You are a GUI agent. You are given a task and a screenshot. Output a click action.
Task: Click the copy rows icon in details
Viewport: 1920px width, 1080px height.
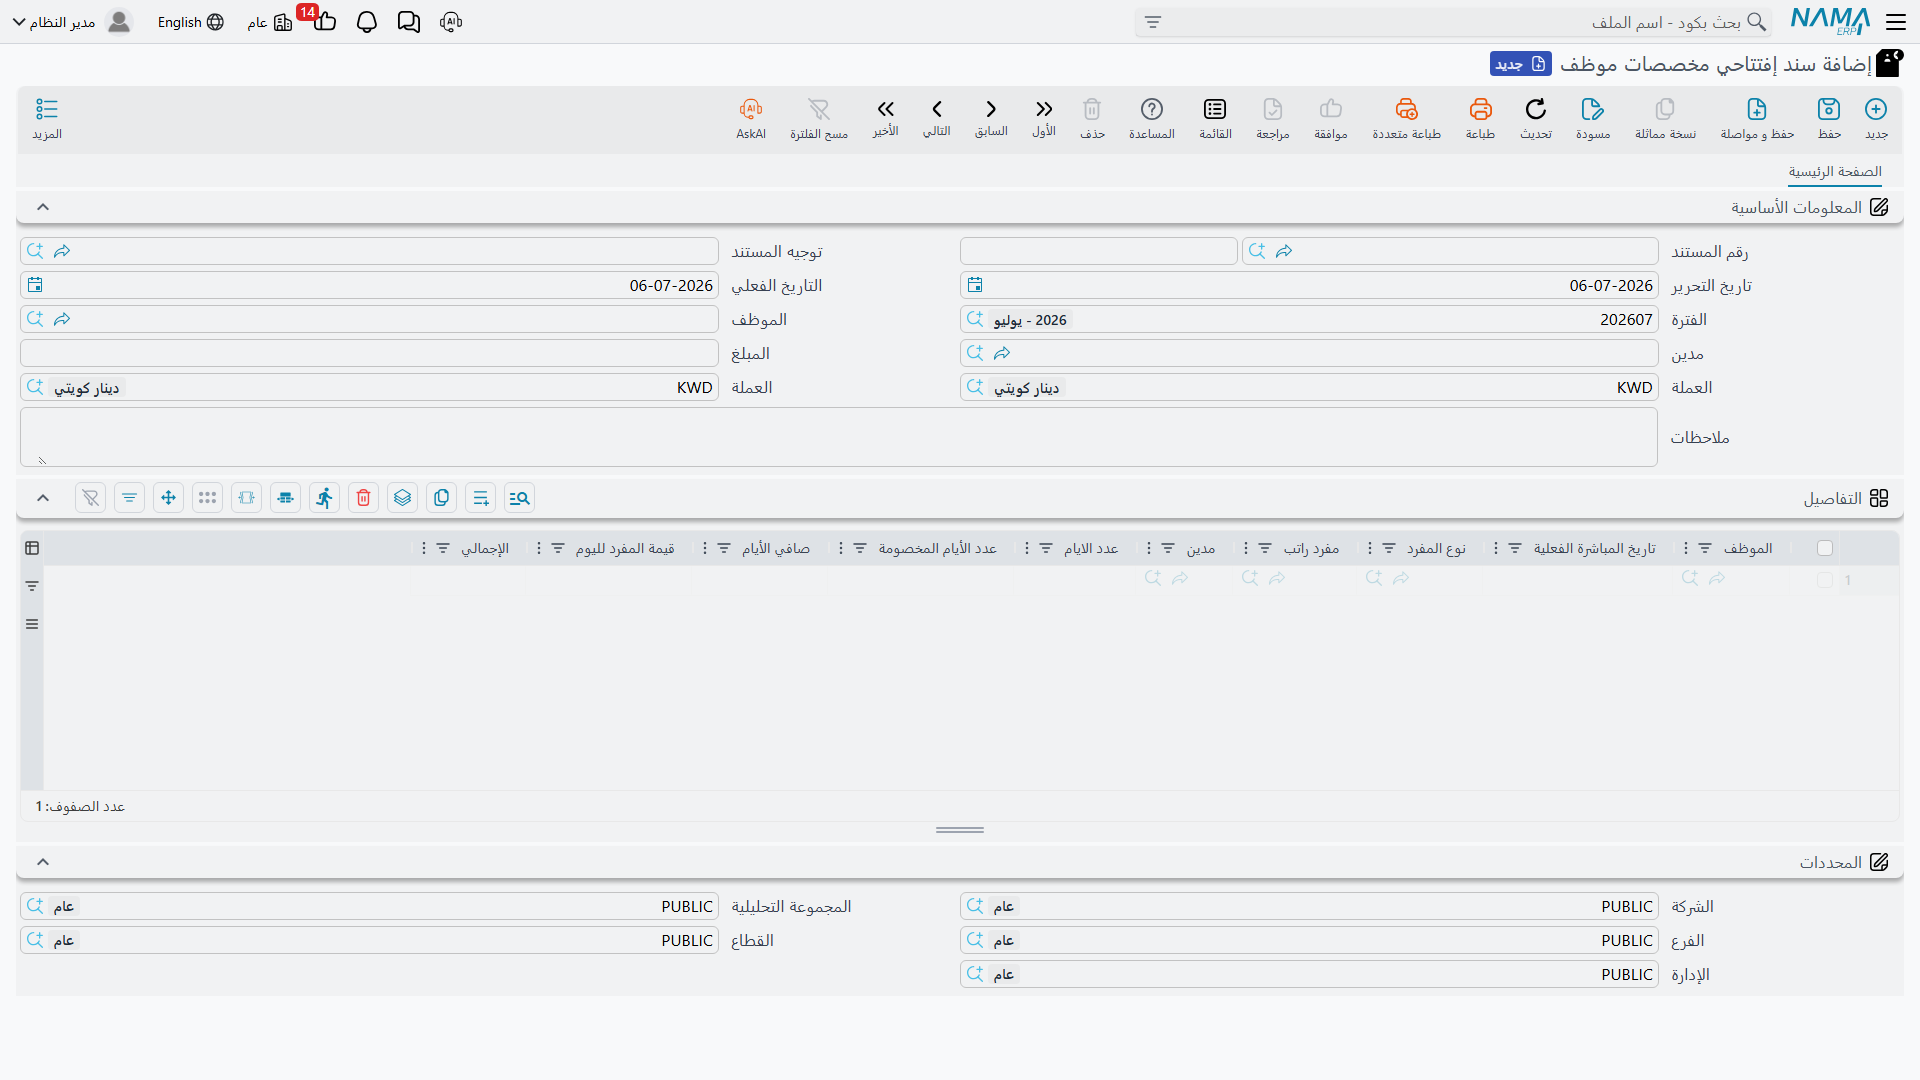[x=441, y=498]
